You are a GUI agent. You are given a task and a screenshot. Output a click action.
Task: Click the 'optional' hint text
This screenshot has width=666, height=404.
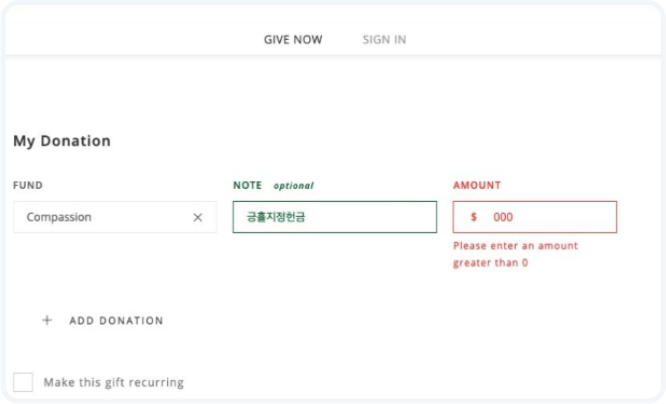point(293,186)
